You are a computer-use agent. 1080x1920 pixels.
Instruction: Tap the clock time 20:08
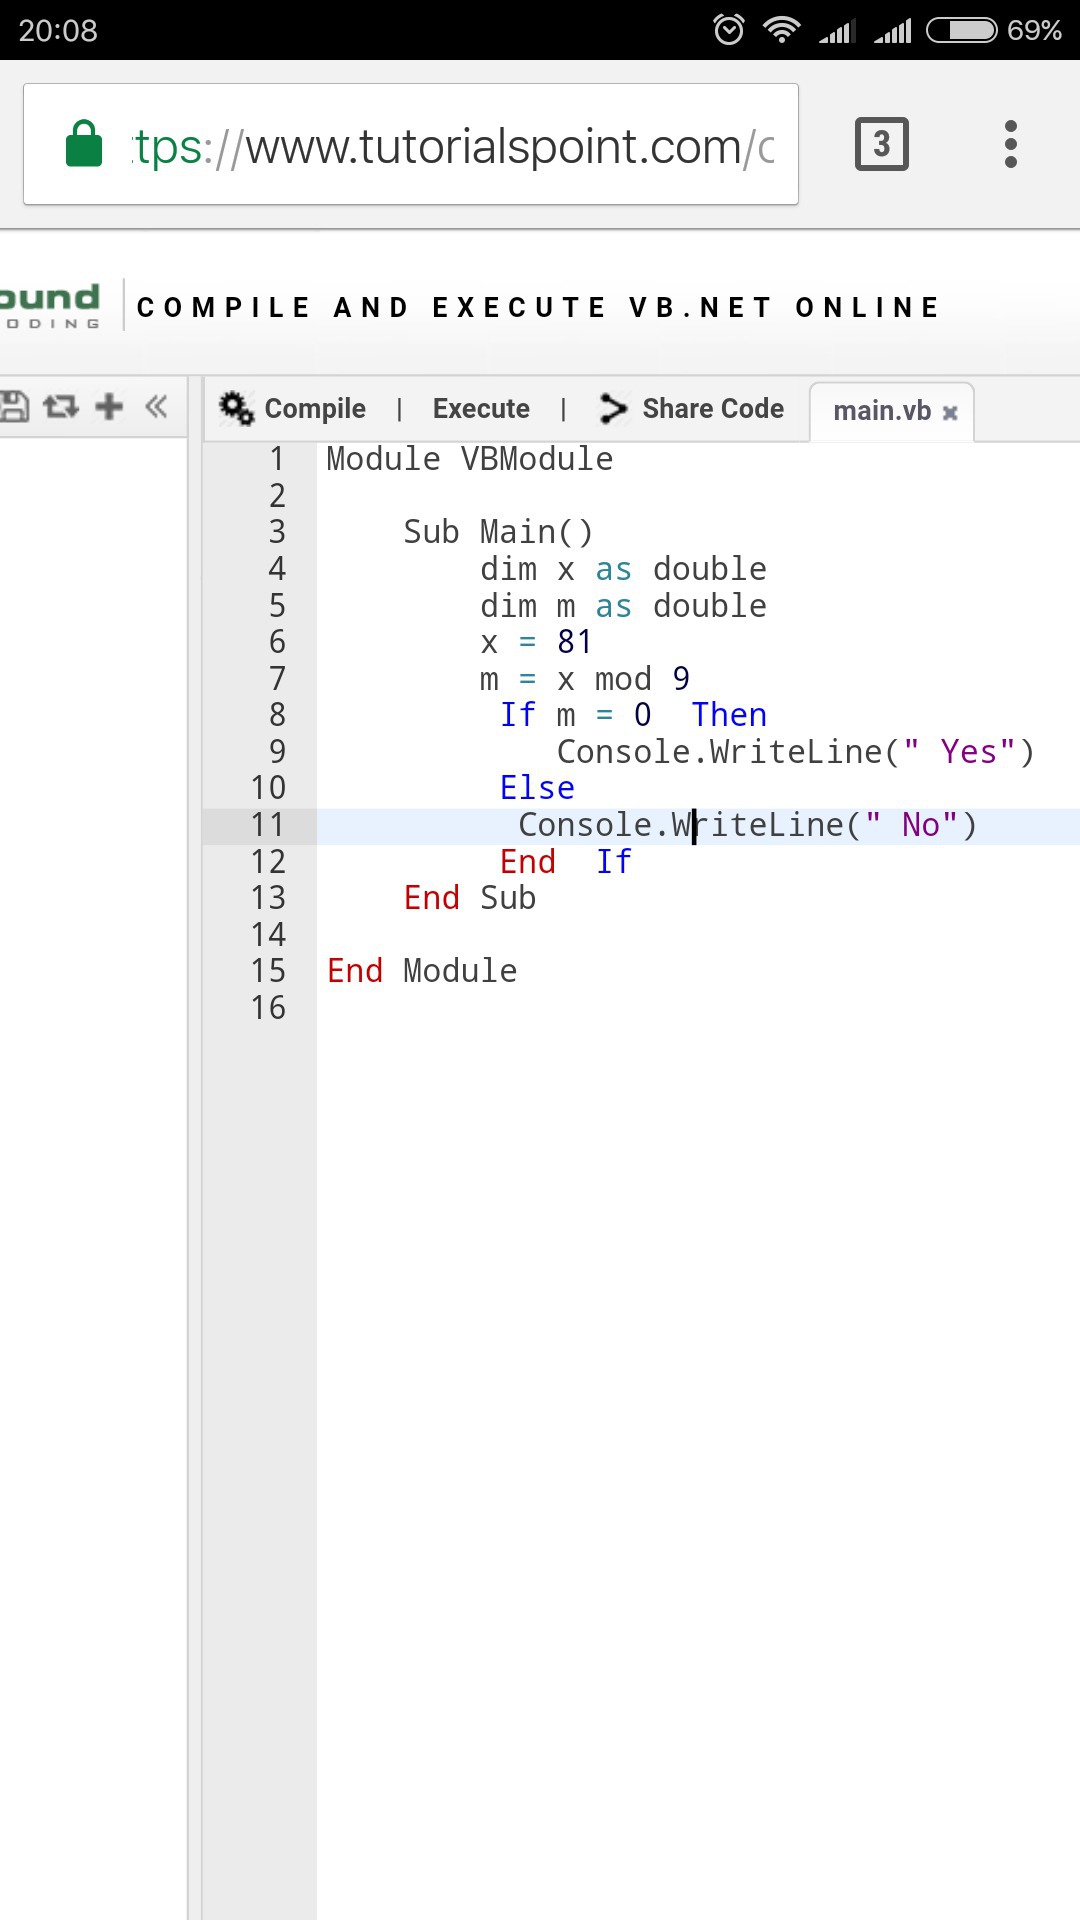pos(58,30)
